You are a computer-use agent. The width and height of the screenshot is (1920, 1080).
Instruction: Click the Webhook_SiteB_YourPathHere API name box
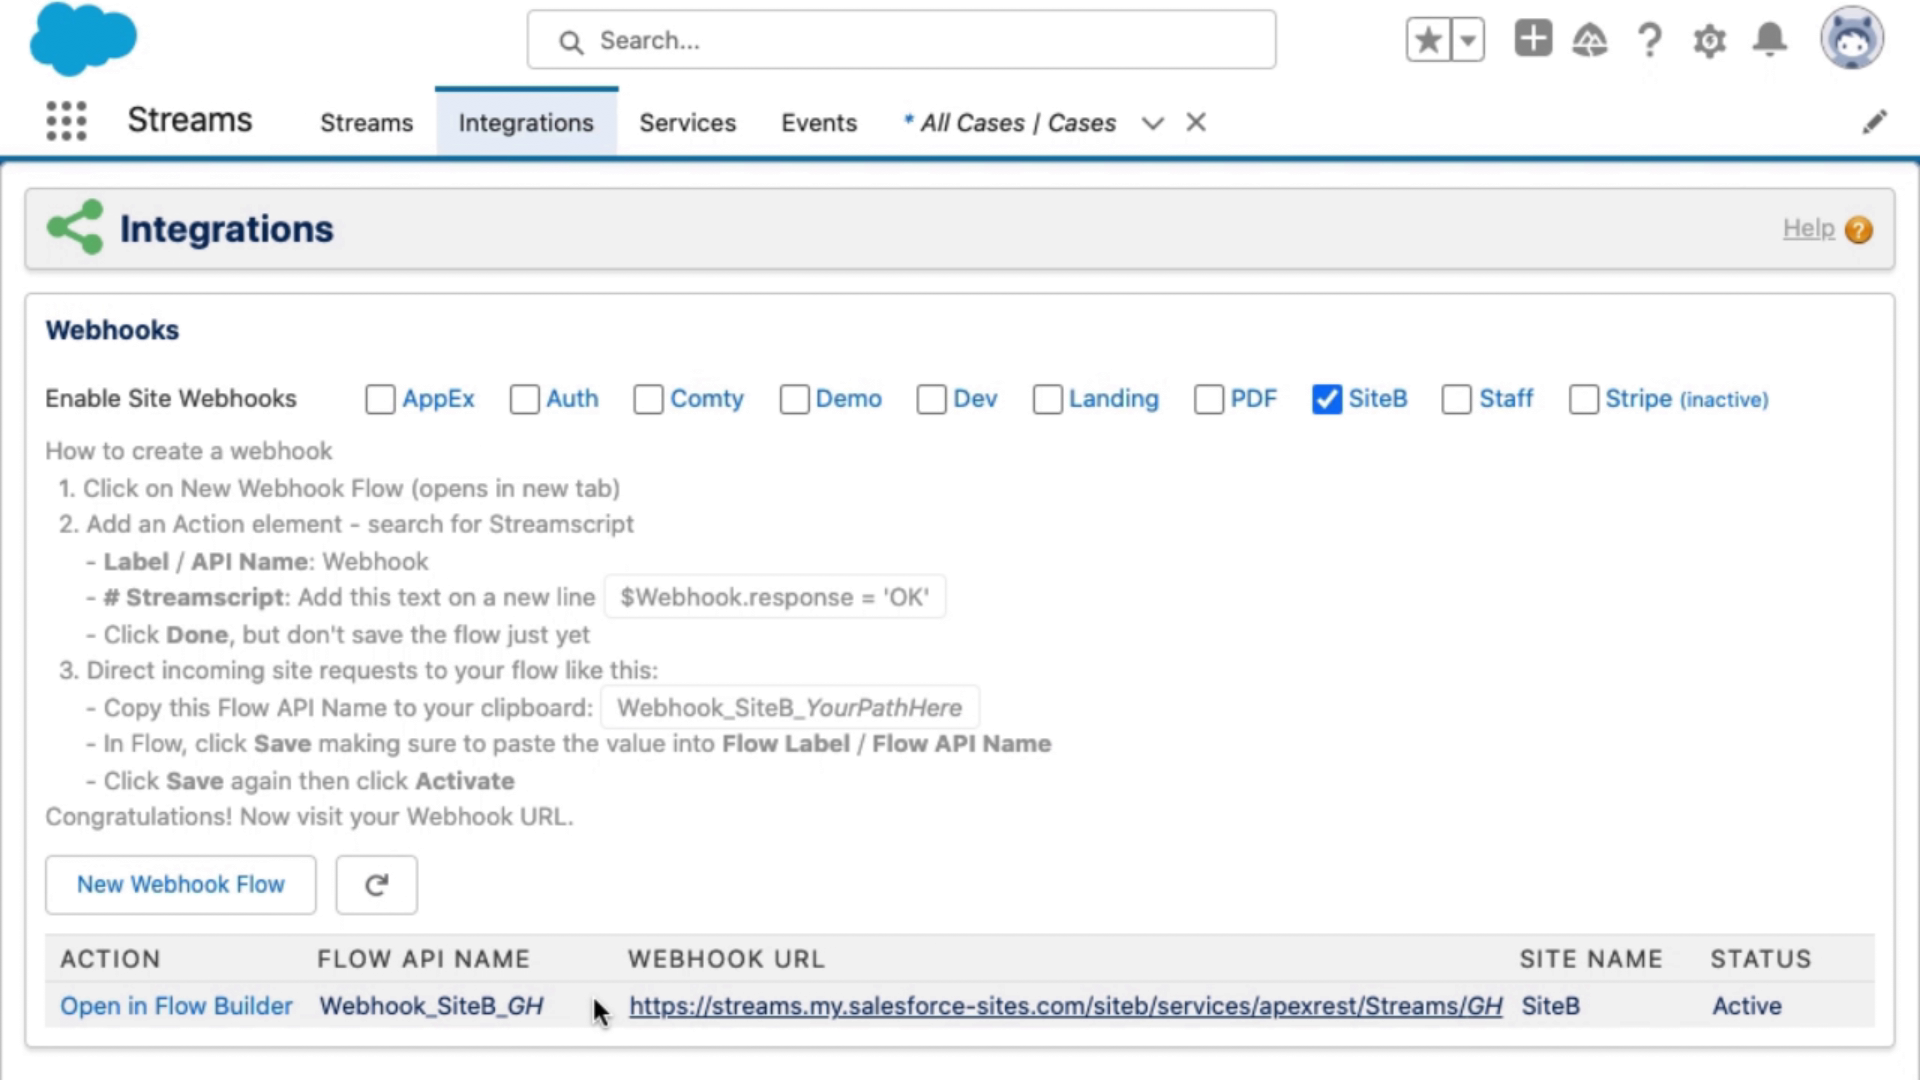point(789,708)
